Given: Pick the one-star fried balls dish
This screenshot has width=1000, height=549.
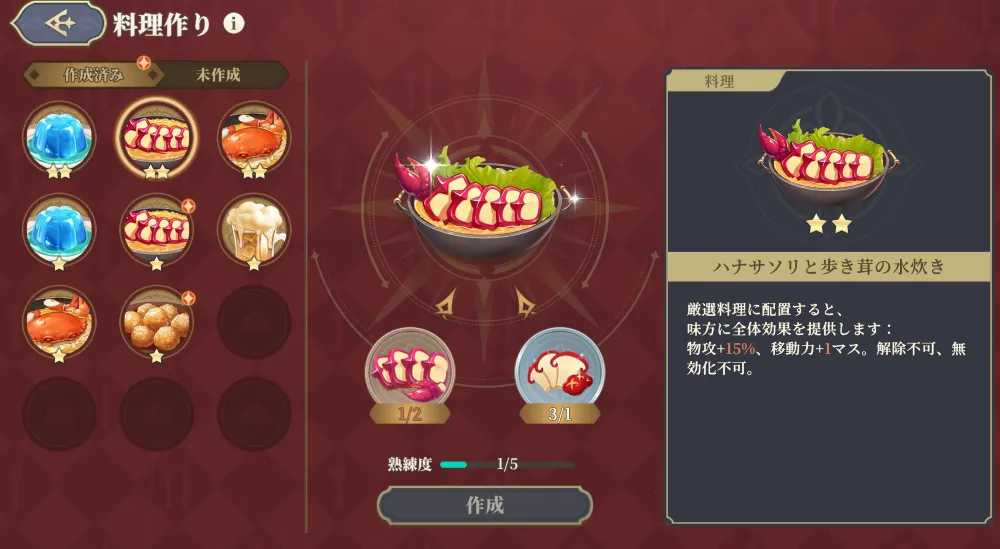Looking at the screenshot, I should (156, 323).
